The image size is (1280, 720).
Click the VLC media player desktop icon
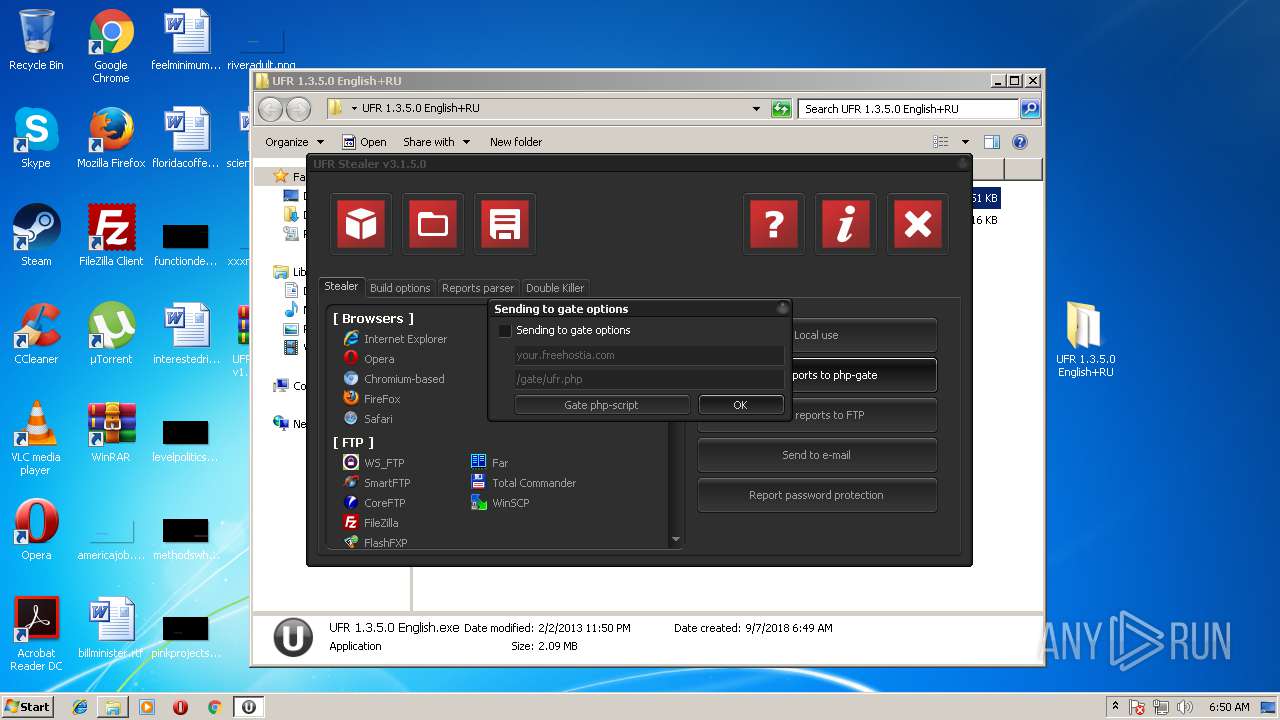point(36,438)
